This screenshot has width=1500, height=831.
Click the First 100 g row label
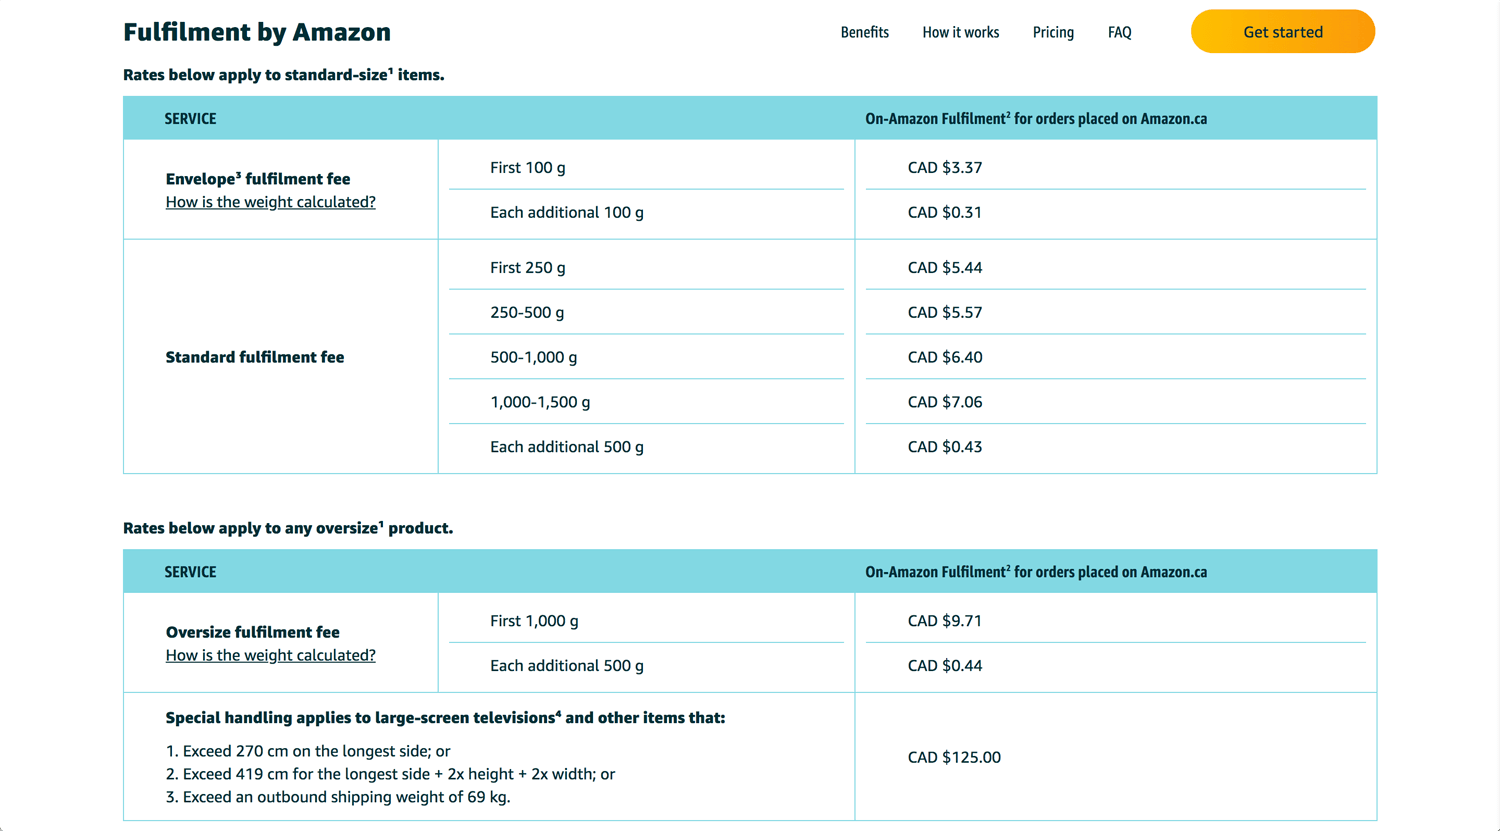click(528, 167)
